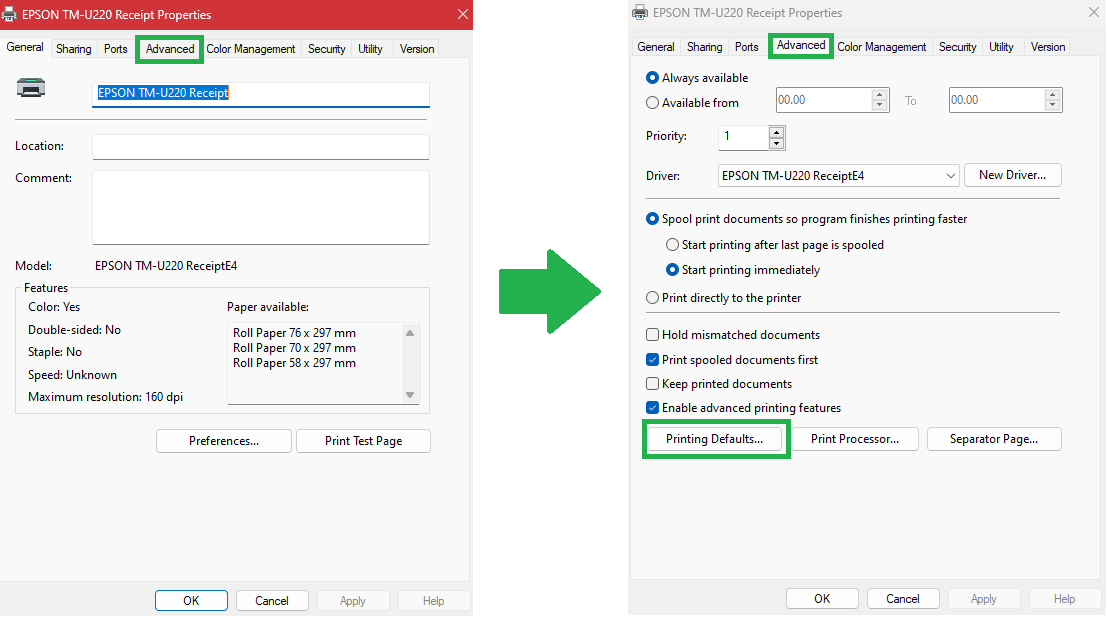Uncheck Print spooled documents first

point(652,360)
